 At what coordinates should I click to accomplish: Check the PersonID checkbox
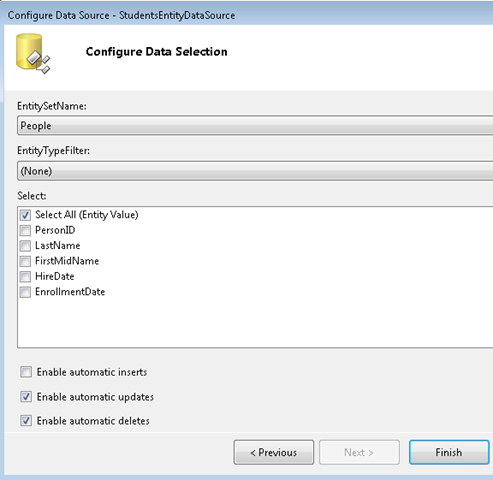coord(25,230)
